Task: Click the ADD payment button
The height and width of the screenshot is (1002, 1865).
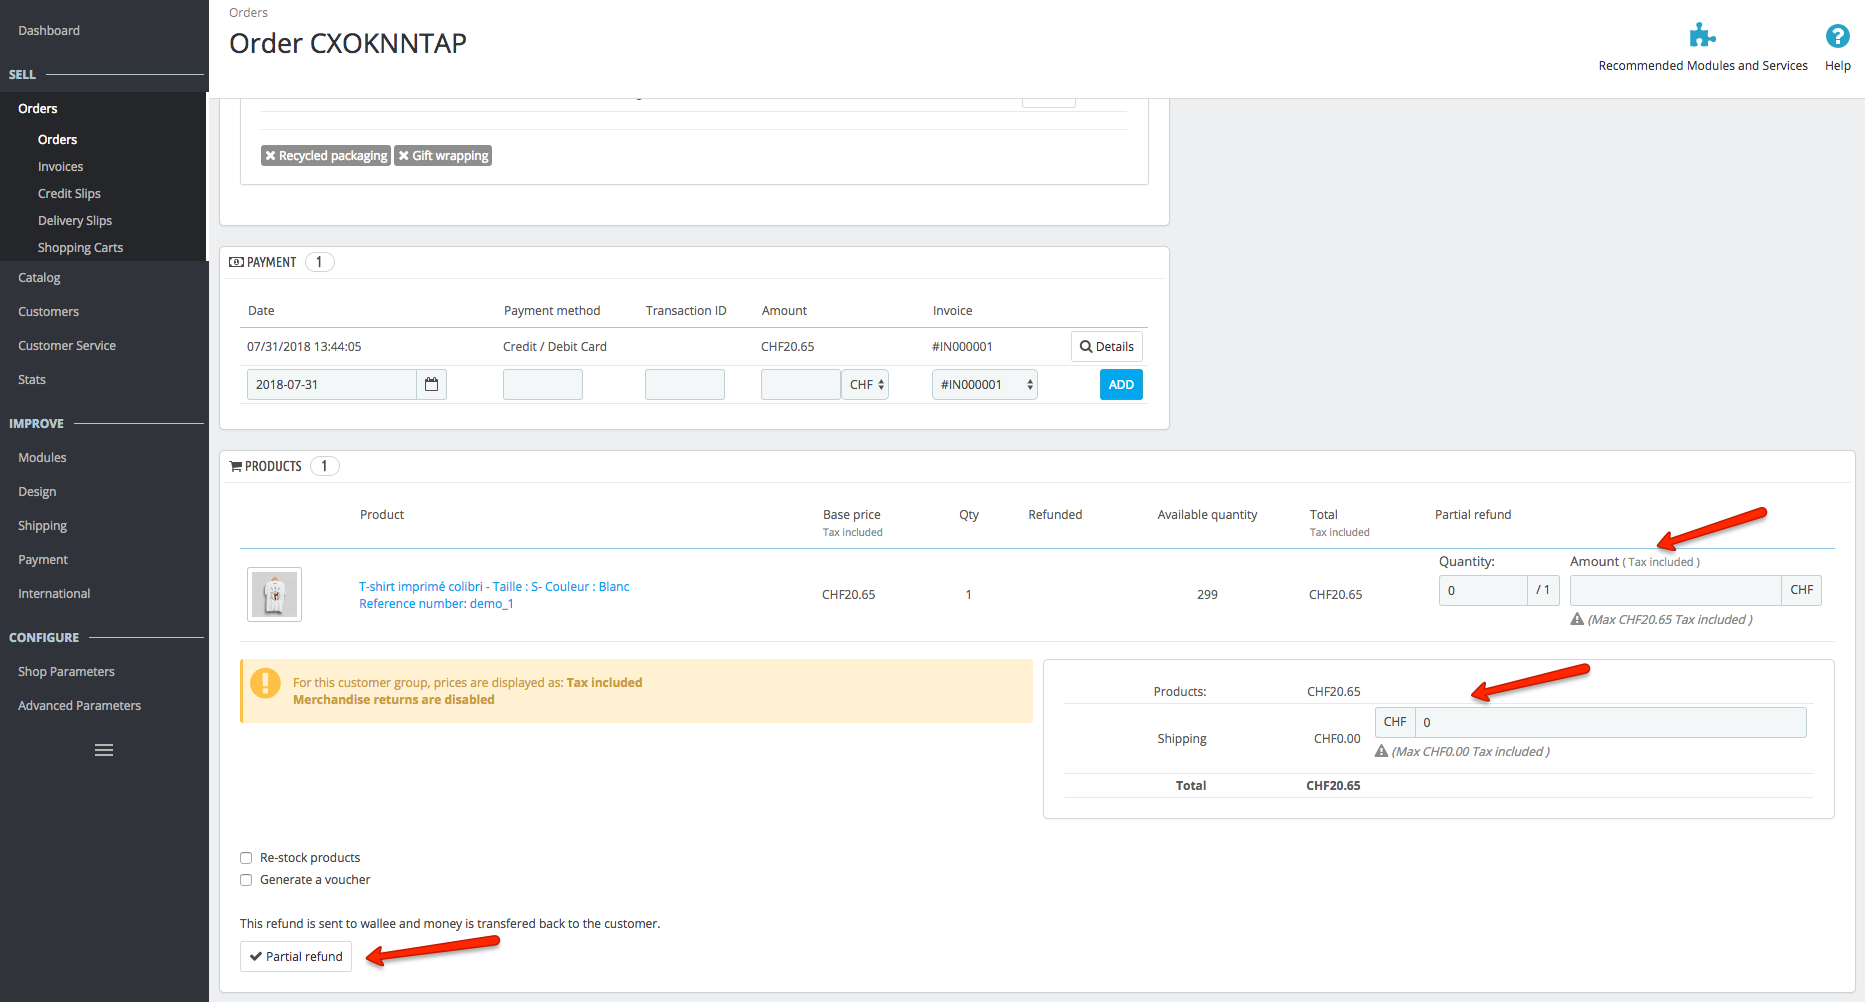Action: 1120,384
